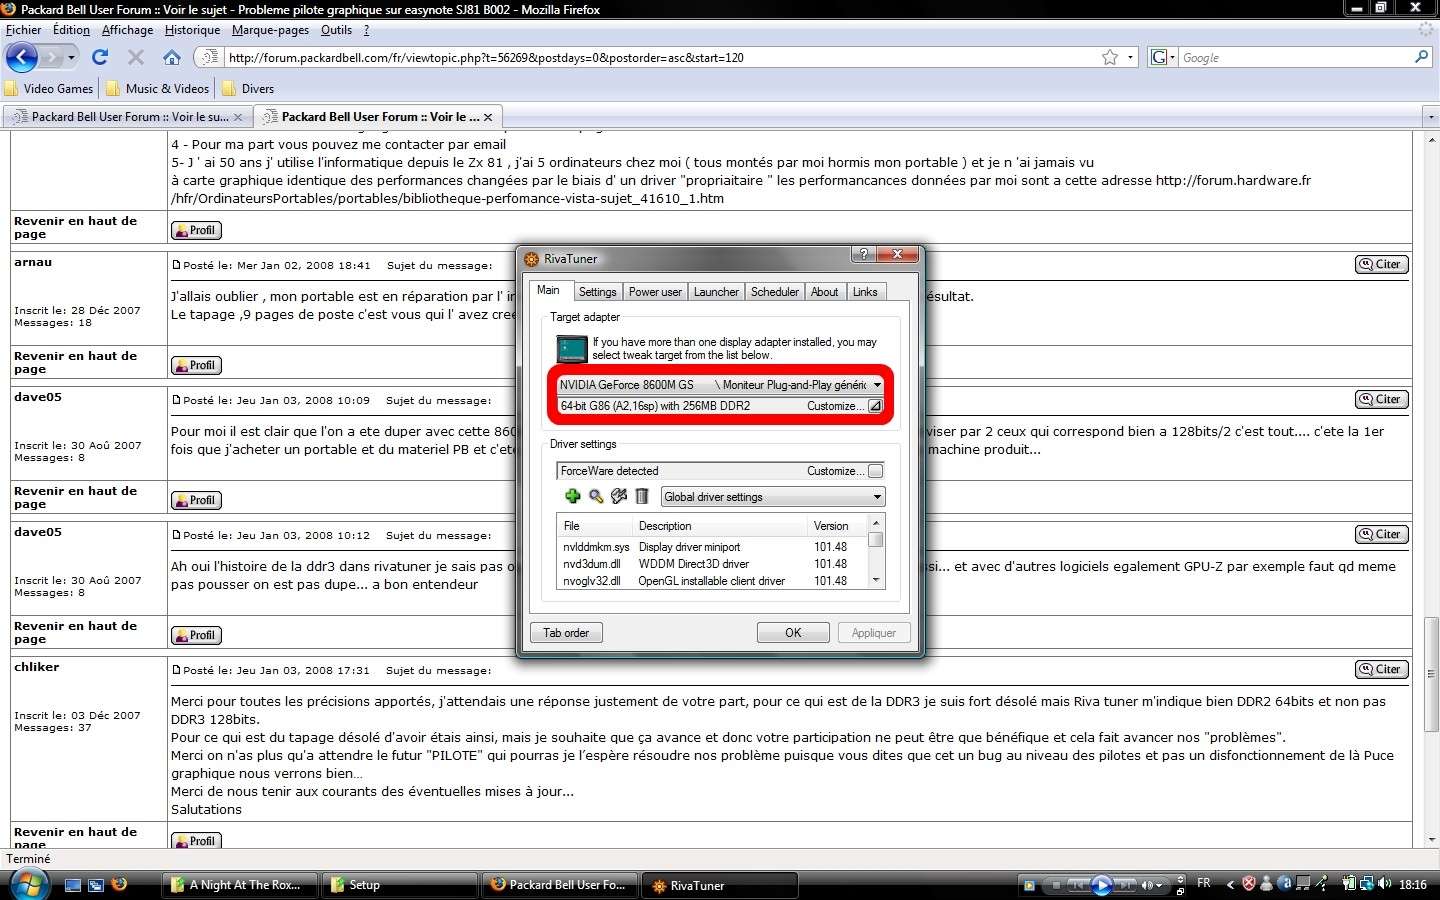Click the Switch between windows quick launch icon
The height and width of the screenshot is (900, 1440).
[x=96, y=885]
